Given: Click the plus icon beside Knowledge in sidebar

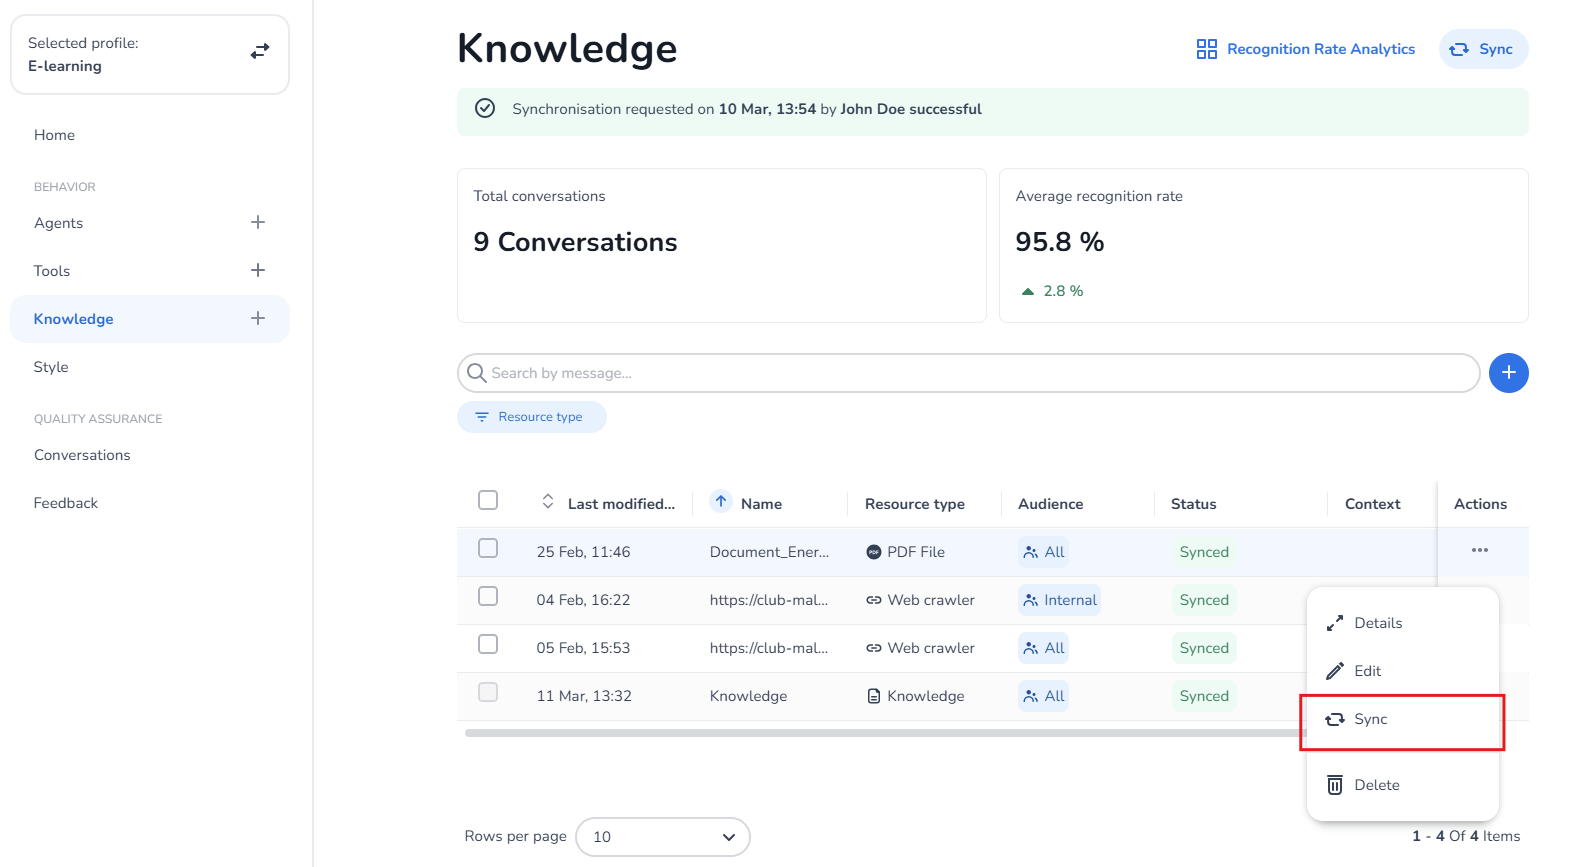Looking at the screenshot, I should click(258, 318).
